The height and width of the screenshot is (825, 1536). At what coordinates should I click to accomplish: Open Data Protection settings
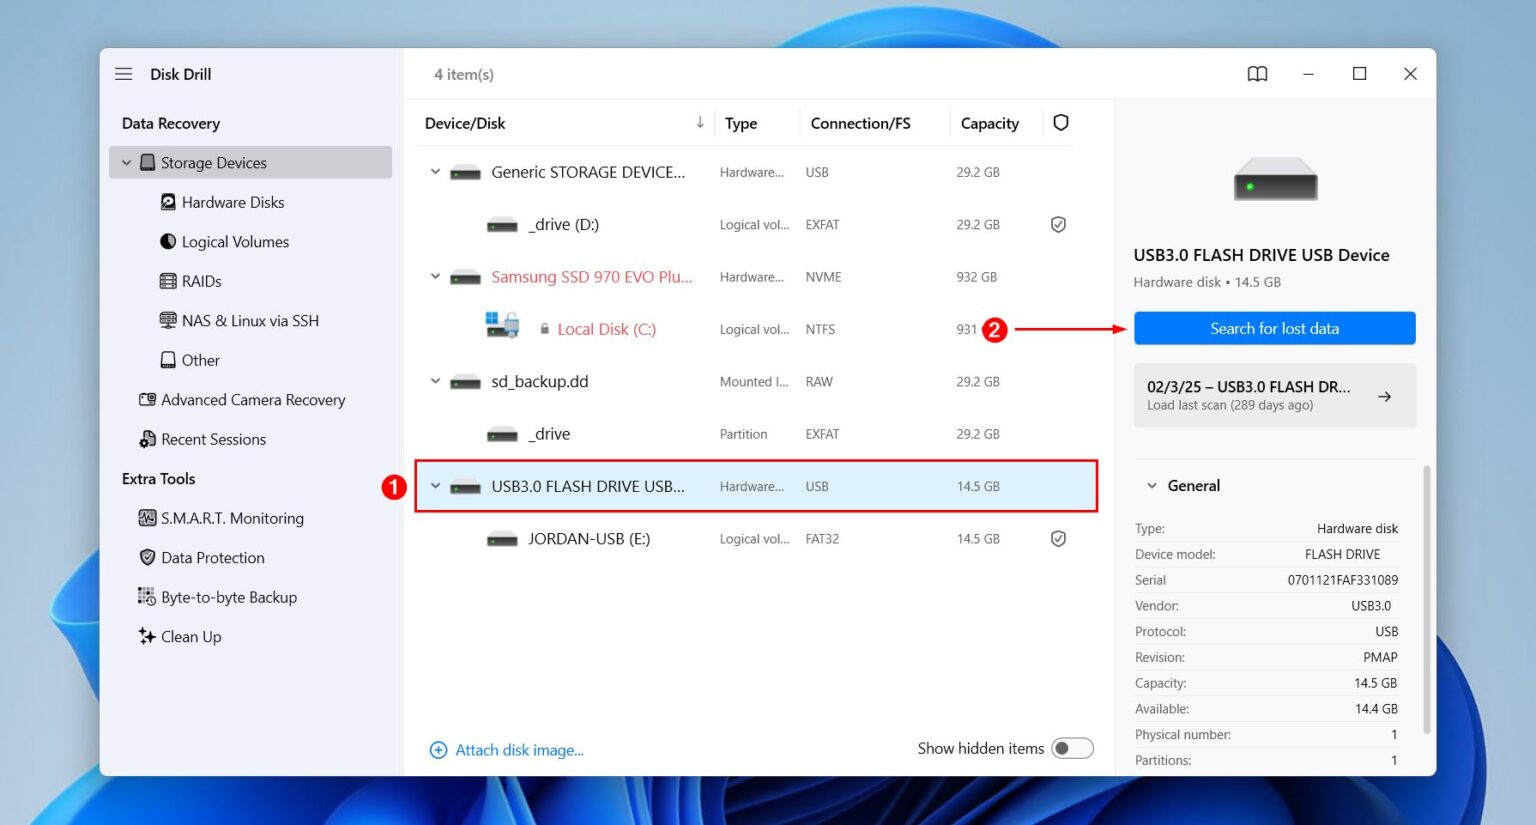click(212, 557)
